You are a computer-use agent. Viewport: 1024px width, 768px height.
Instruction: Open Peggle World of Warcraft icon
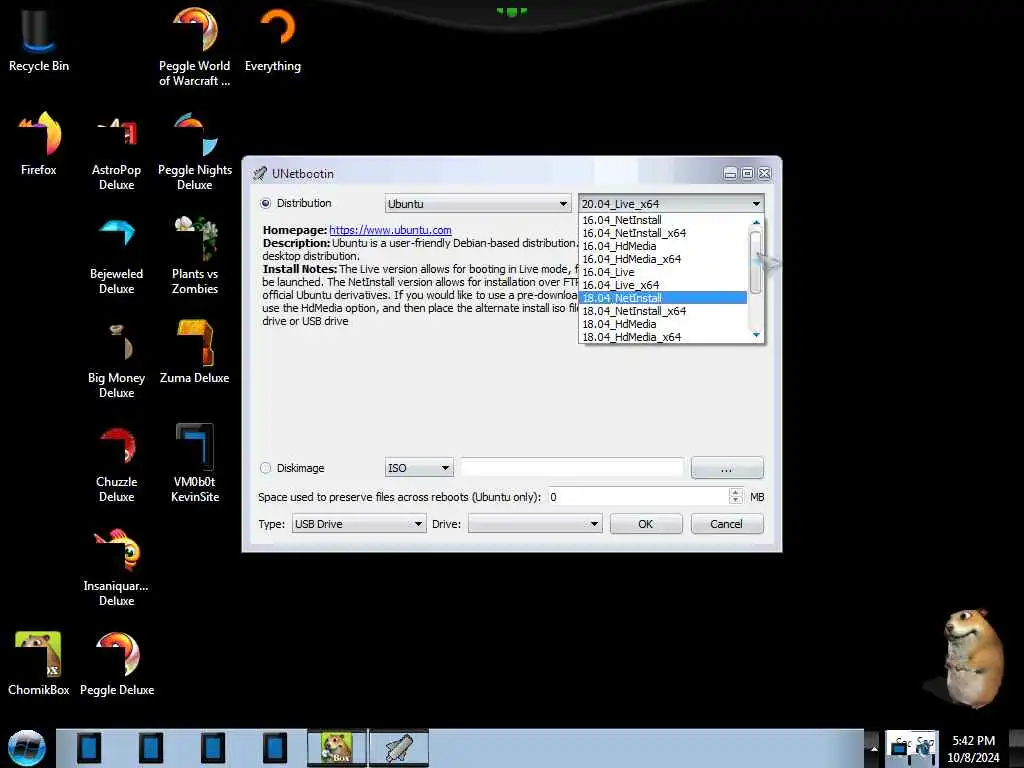[195, 46]
